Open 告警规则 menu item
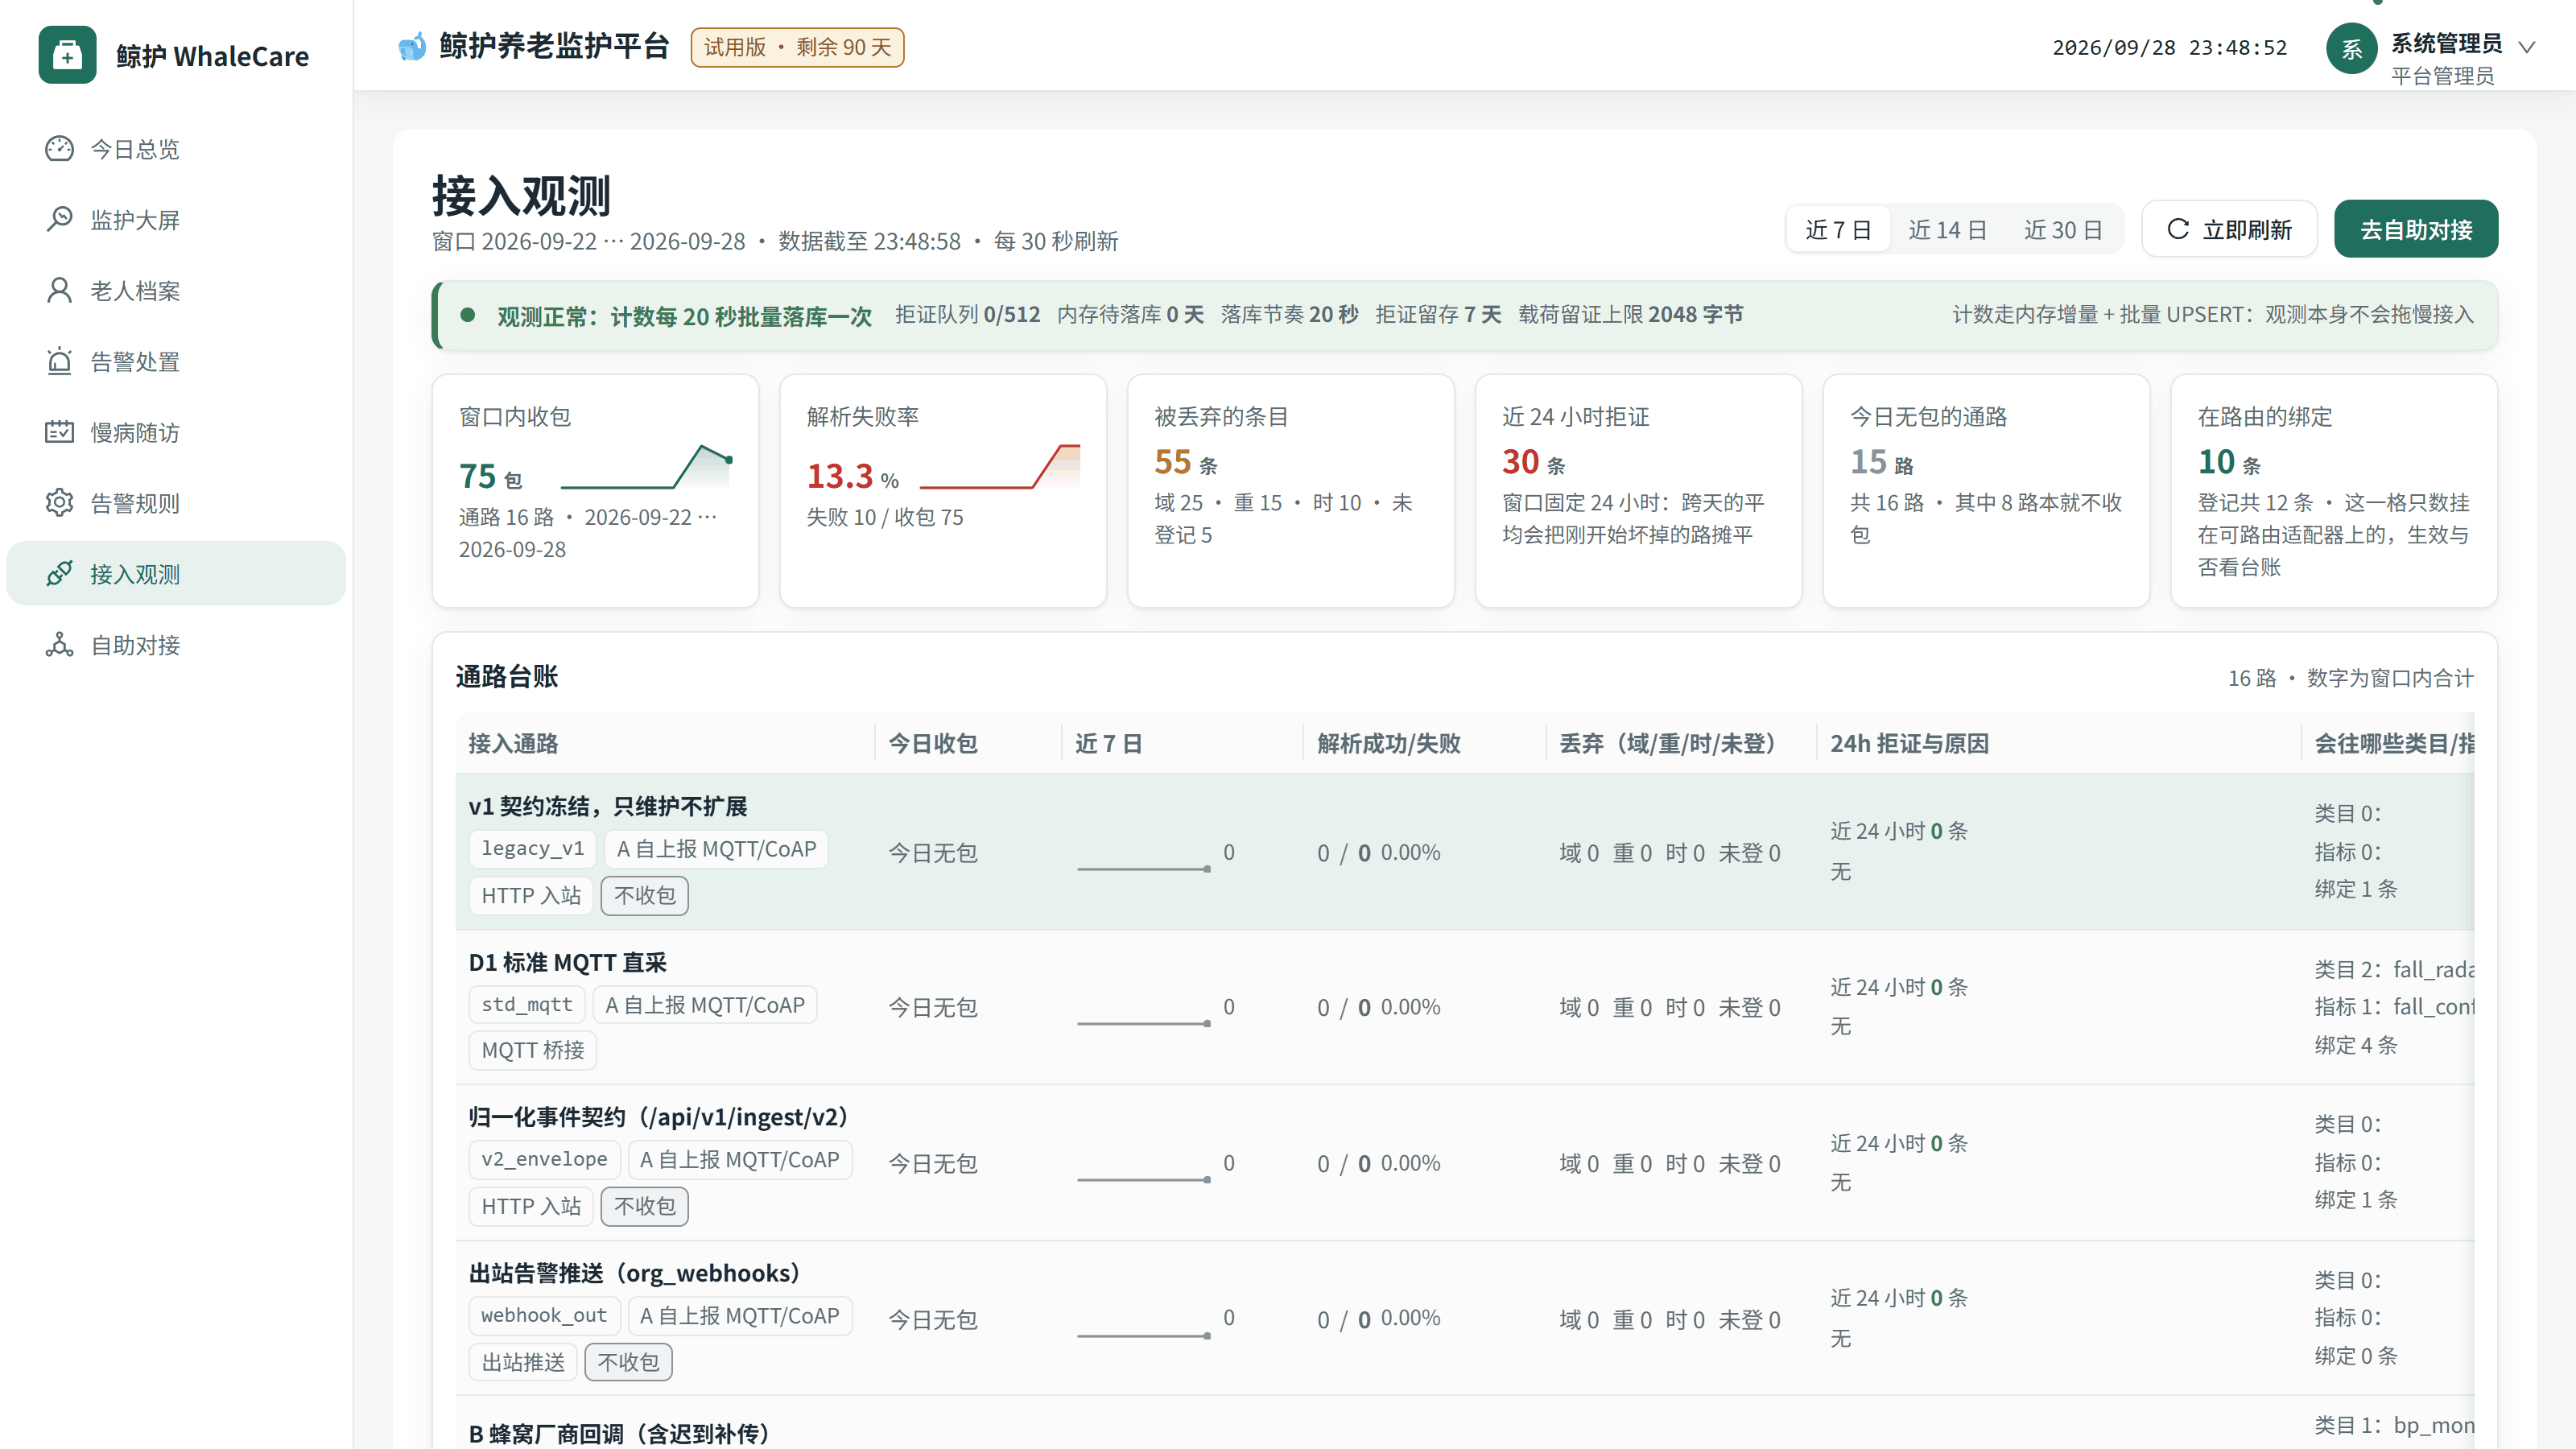Viewport: 2576px width, 1449px height. click(176, 502)
